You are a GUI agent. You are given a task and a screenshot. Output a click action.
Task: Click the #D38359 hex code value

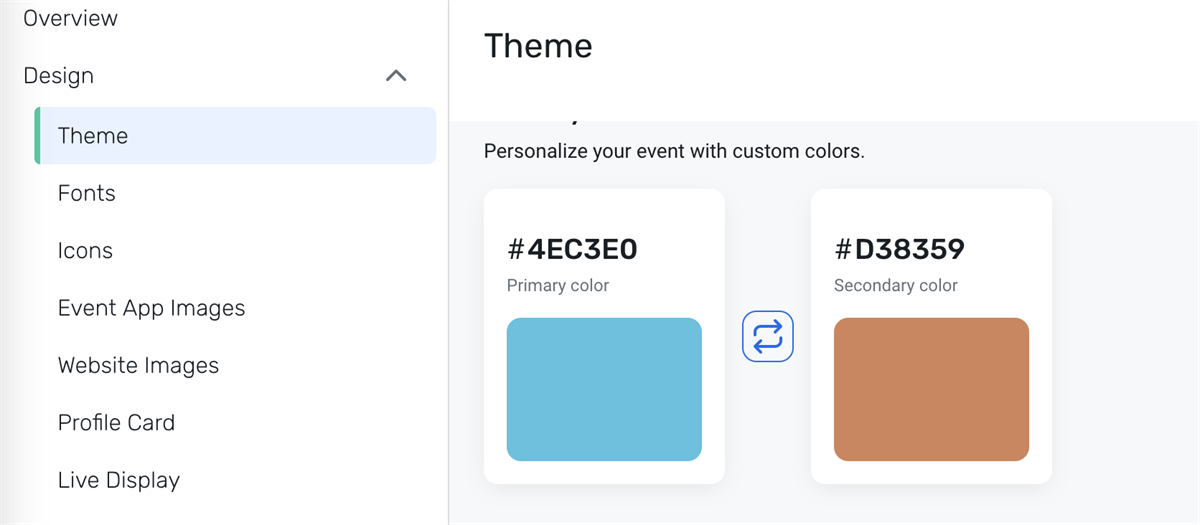coord(899,249)
